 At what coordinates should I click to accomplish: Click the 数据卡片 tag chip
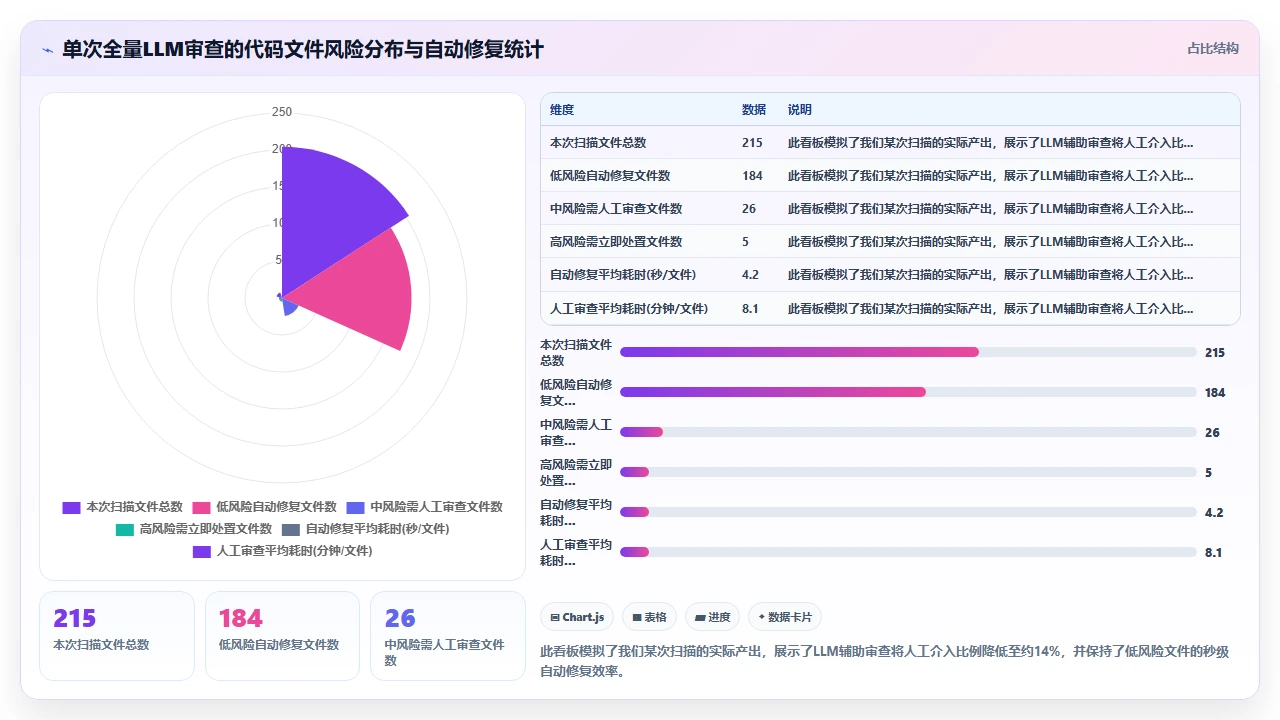(x=785, y=617)
